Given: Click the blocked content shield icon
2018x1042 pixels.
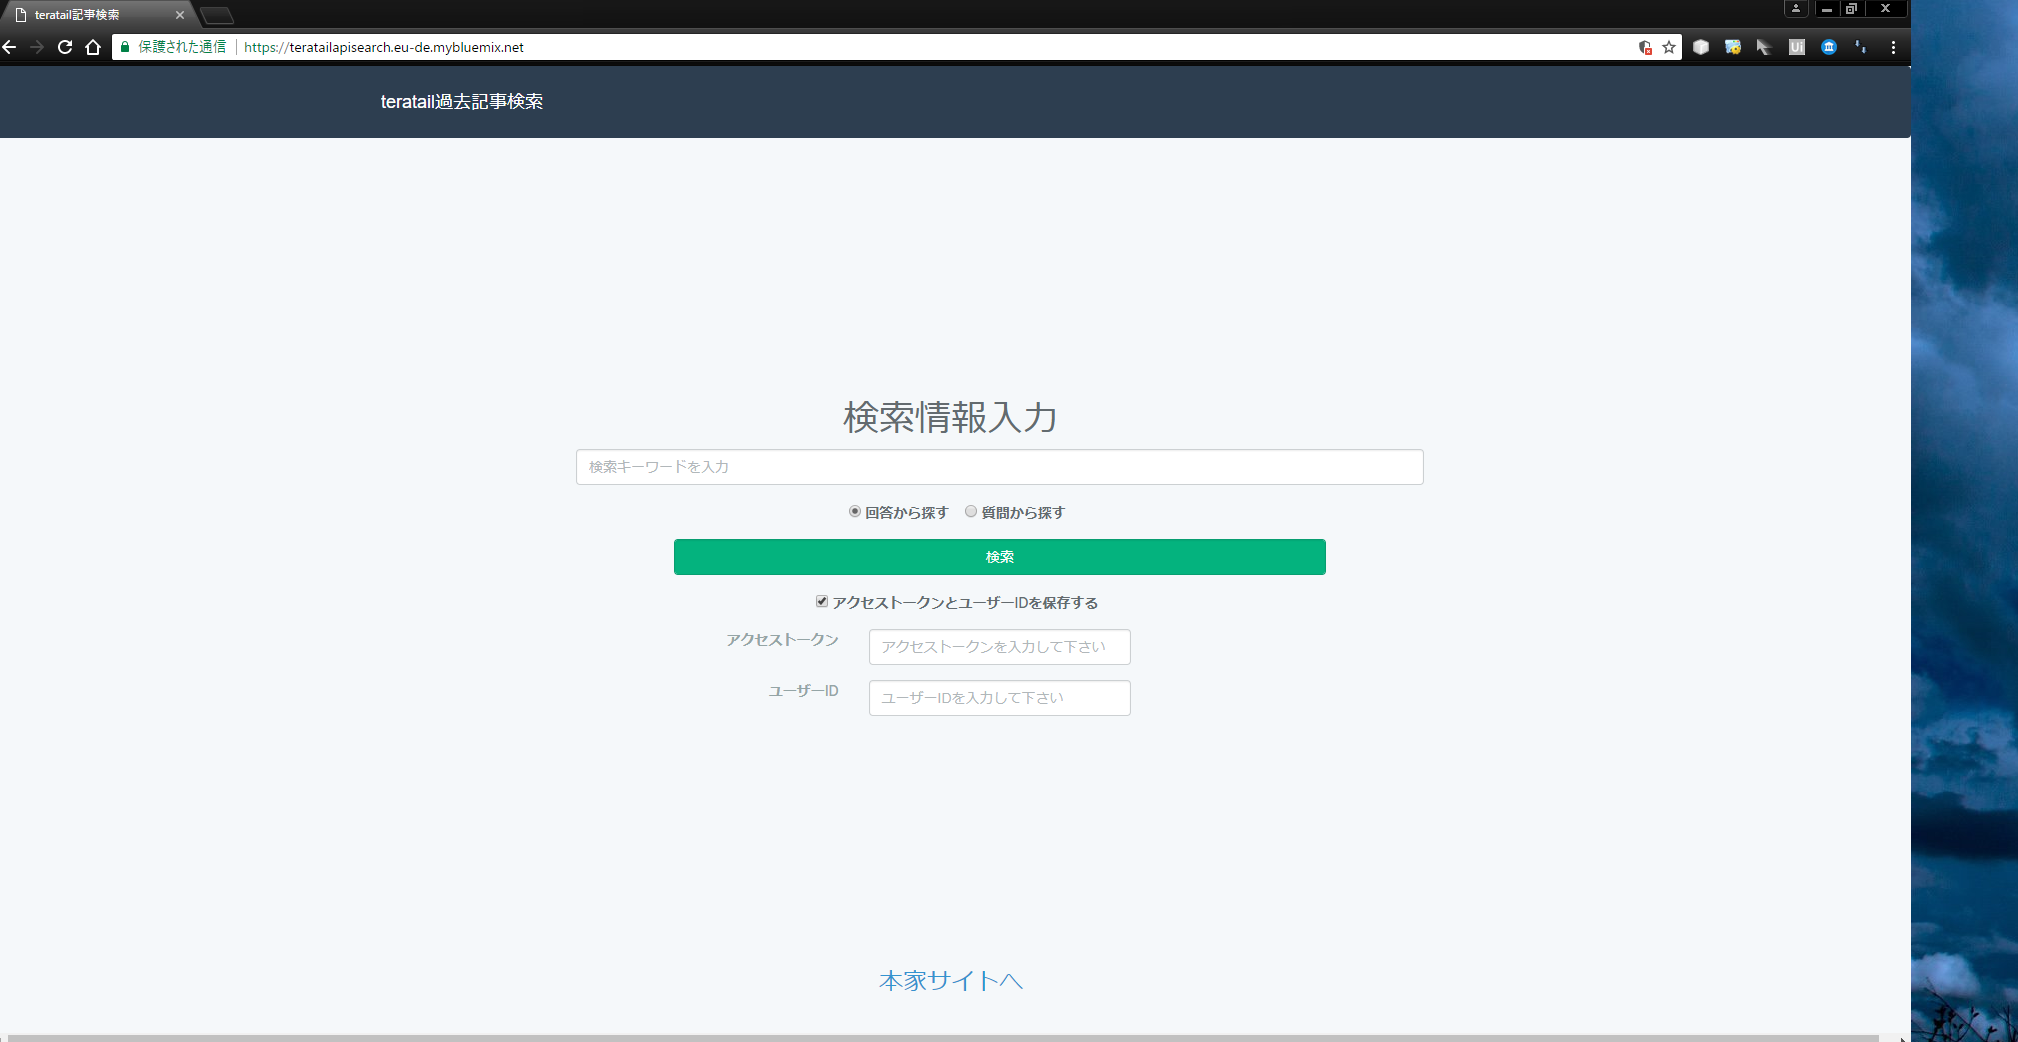Looking at the screenshot, I should 1645,47.
